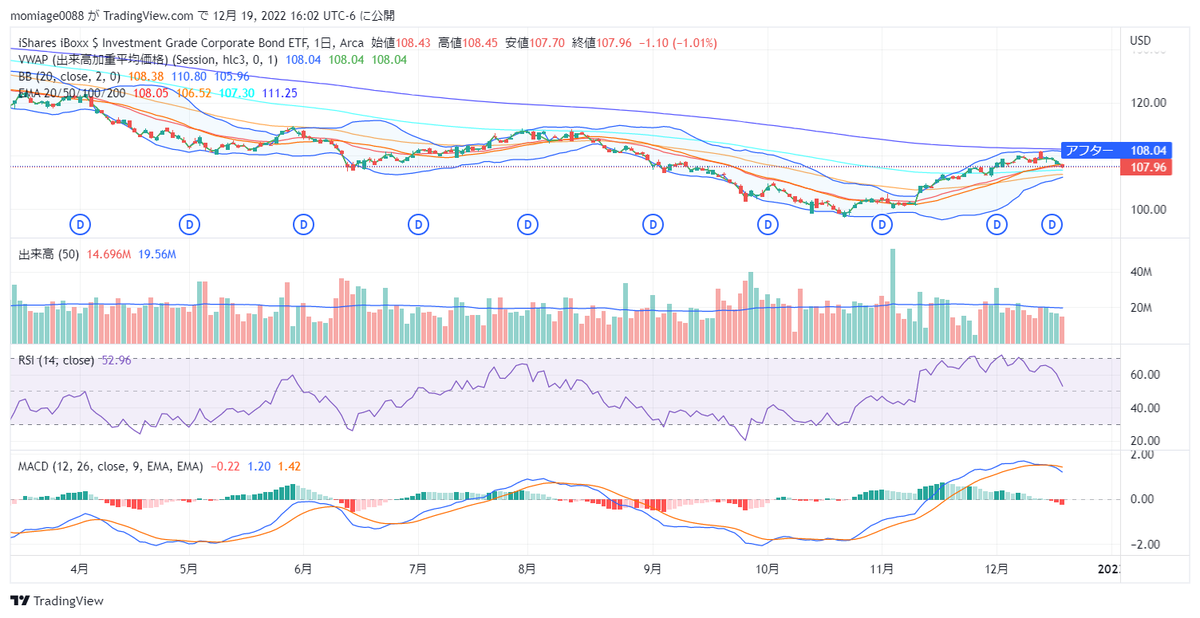Click the 60.00 RSI axis value

click(x=1145, y=375)
